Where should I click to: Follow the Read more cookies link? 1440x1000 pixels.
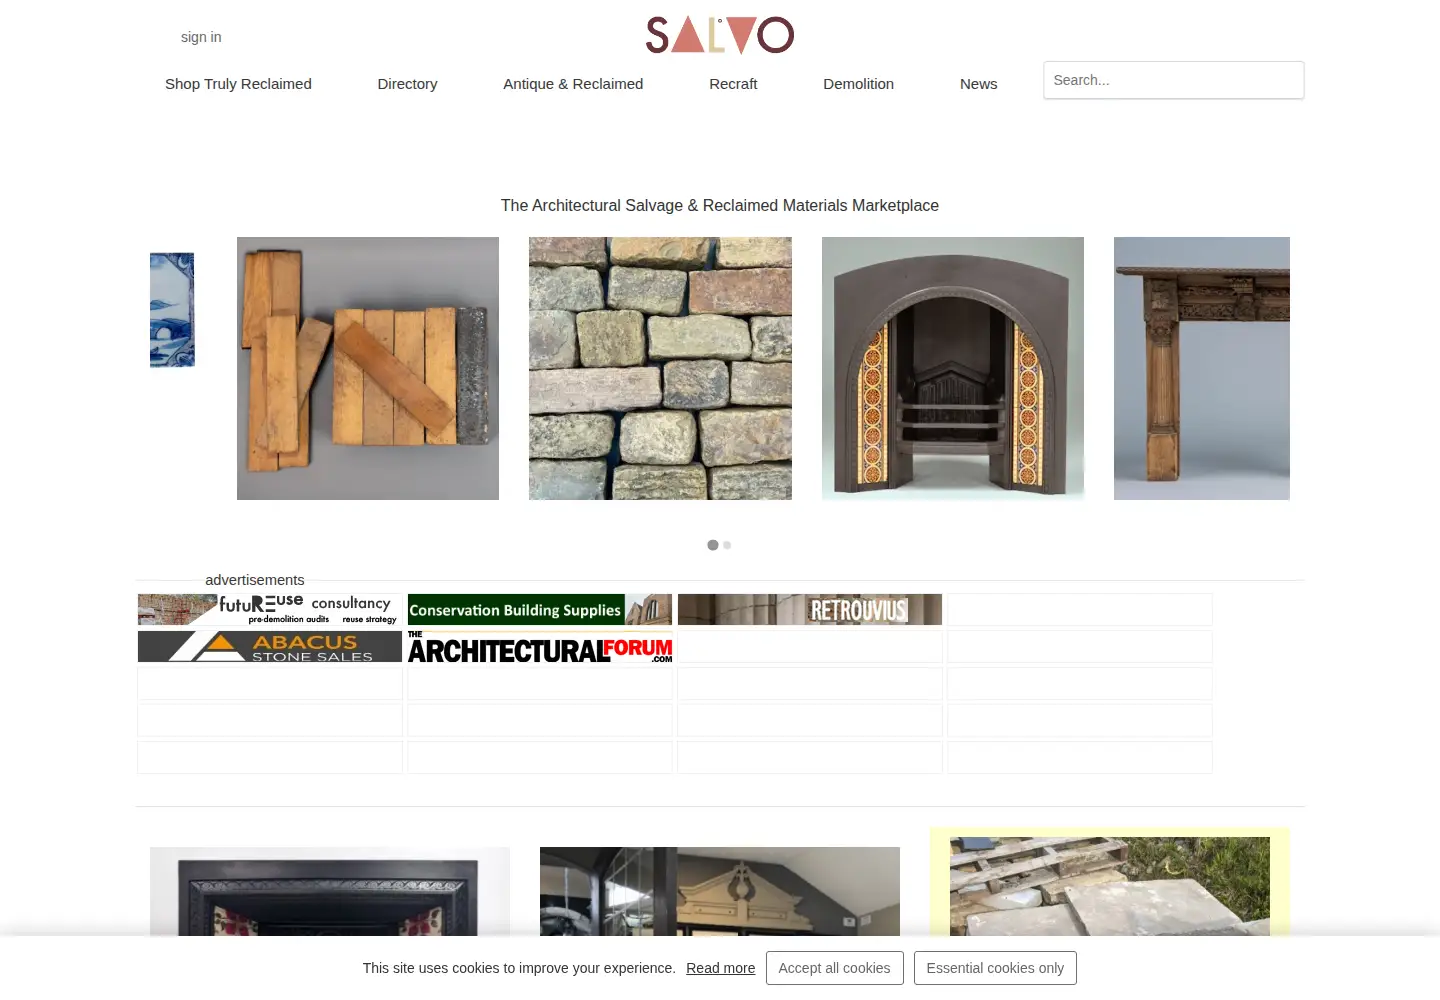[721, 968]
